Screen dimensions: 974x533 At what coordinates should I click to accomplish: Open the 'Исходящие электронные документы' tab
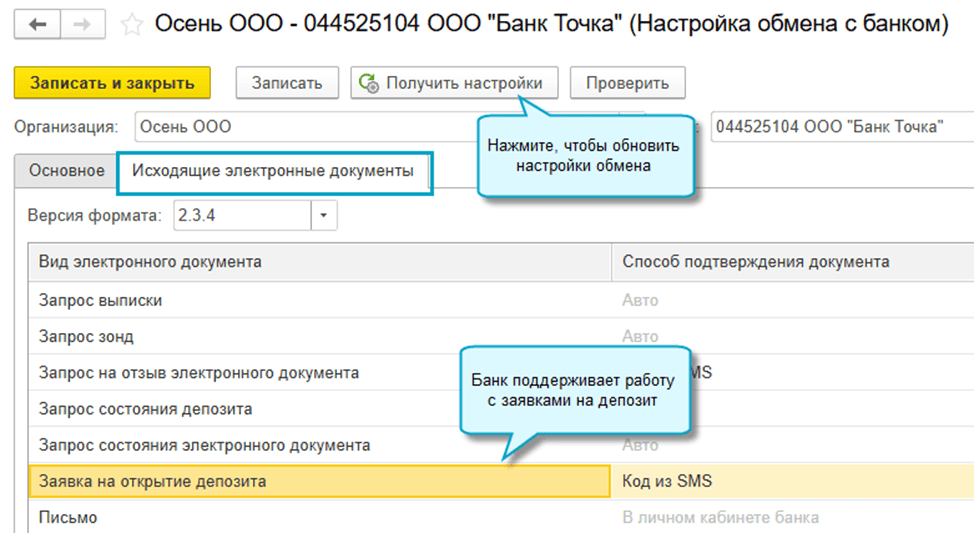pyautogui.click(x=273, y=171)
